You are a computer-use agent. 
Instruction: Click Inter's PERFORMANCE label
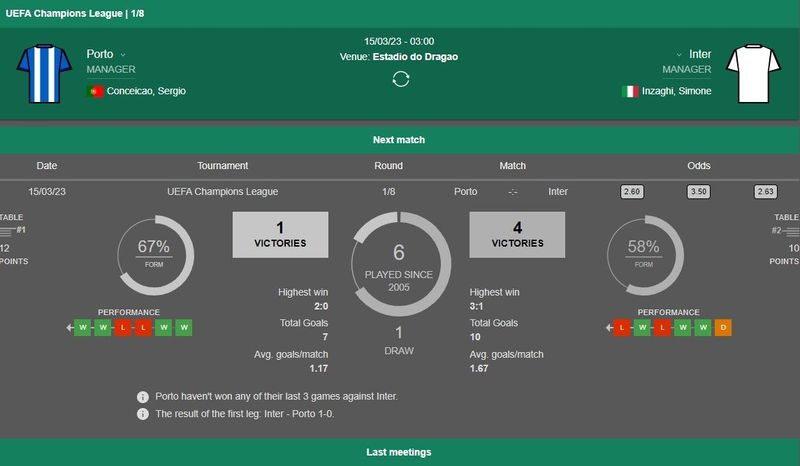coord(668,312)
